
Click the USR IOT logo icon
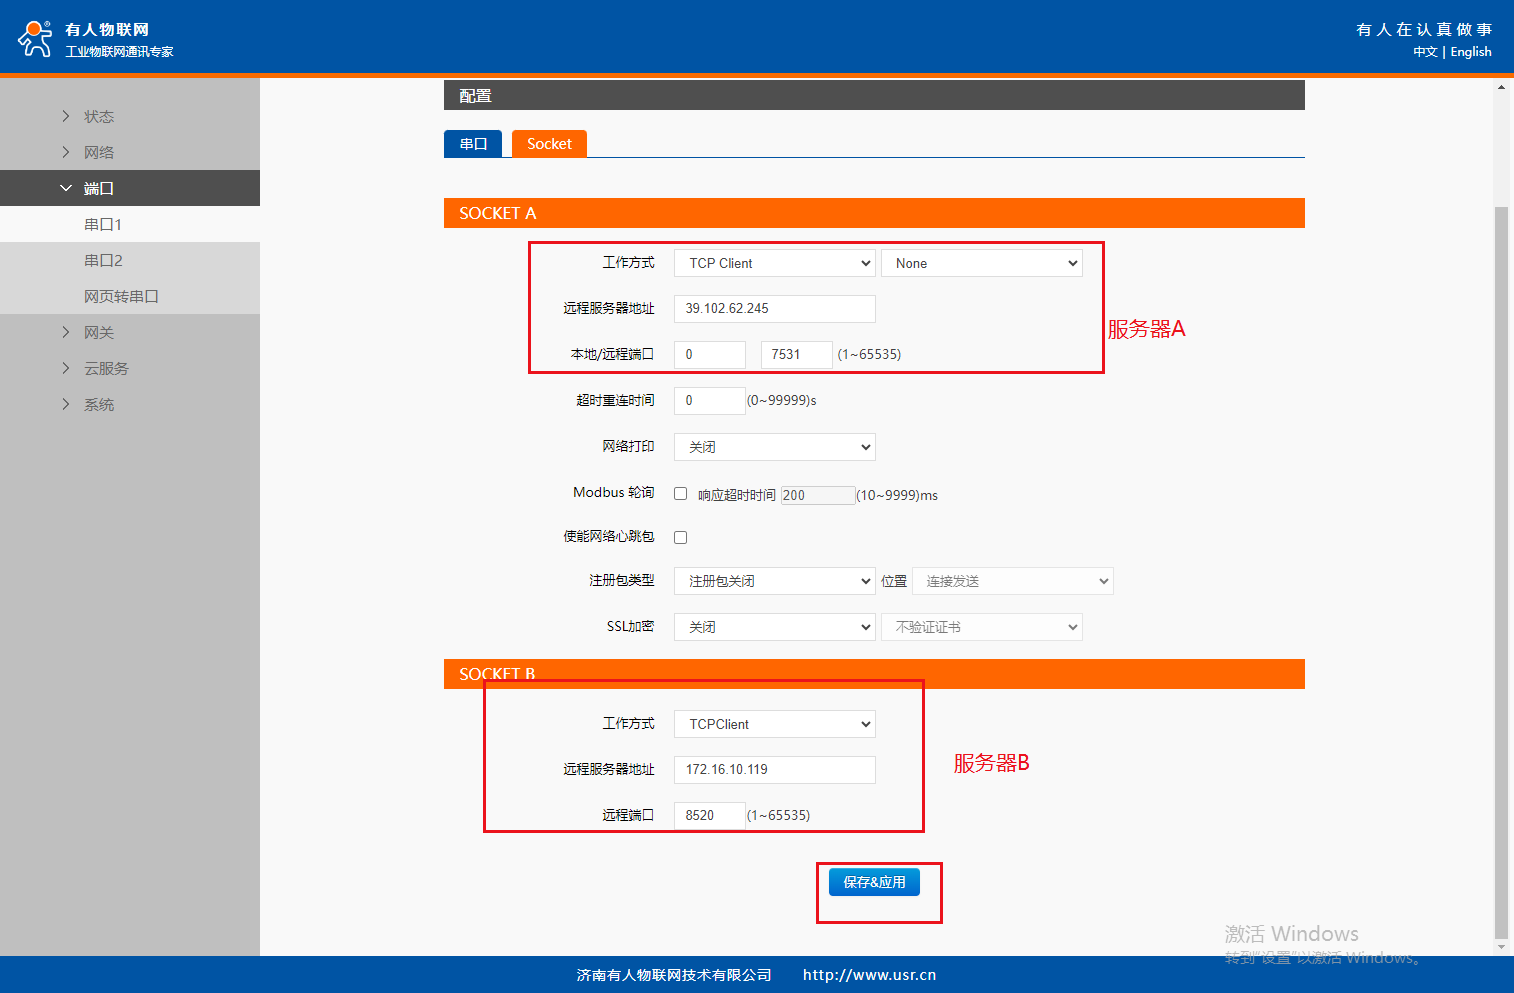[x=35, y=38]
